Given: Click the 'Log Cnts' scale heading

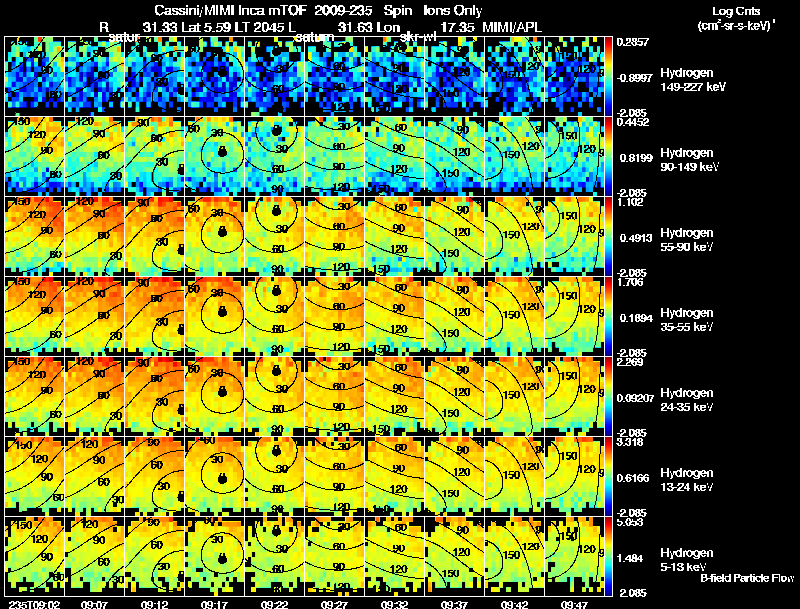Looking at the screenshot, I should [x=736, y=11].
